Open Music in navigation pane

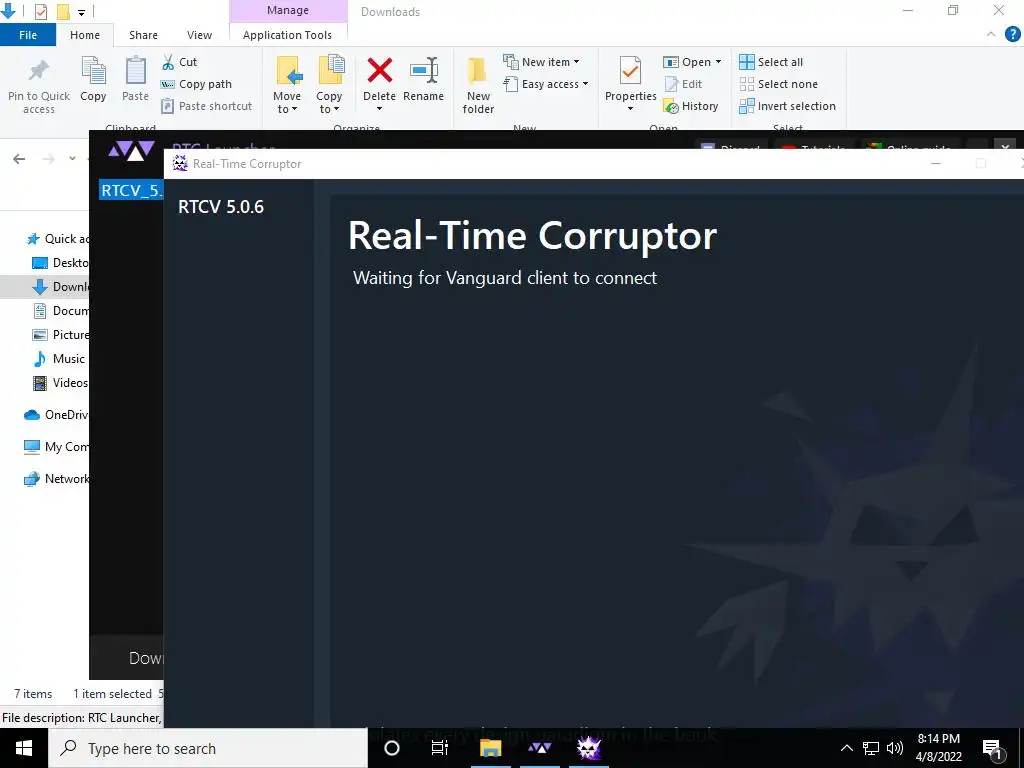point(59,359)
